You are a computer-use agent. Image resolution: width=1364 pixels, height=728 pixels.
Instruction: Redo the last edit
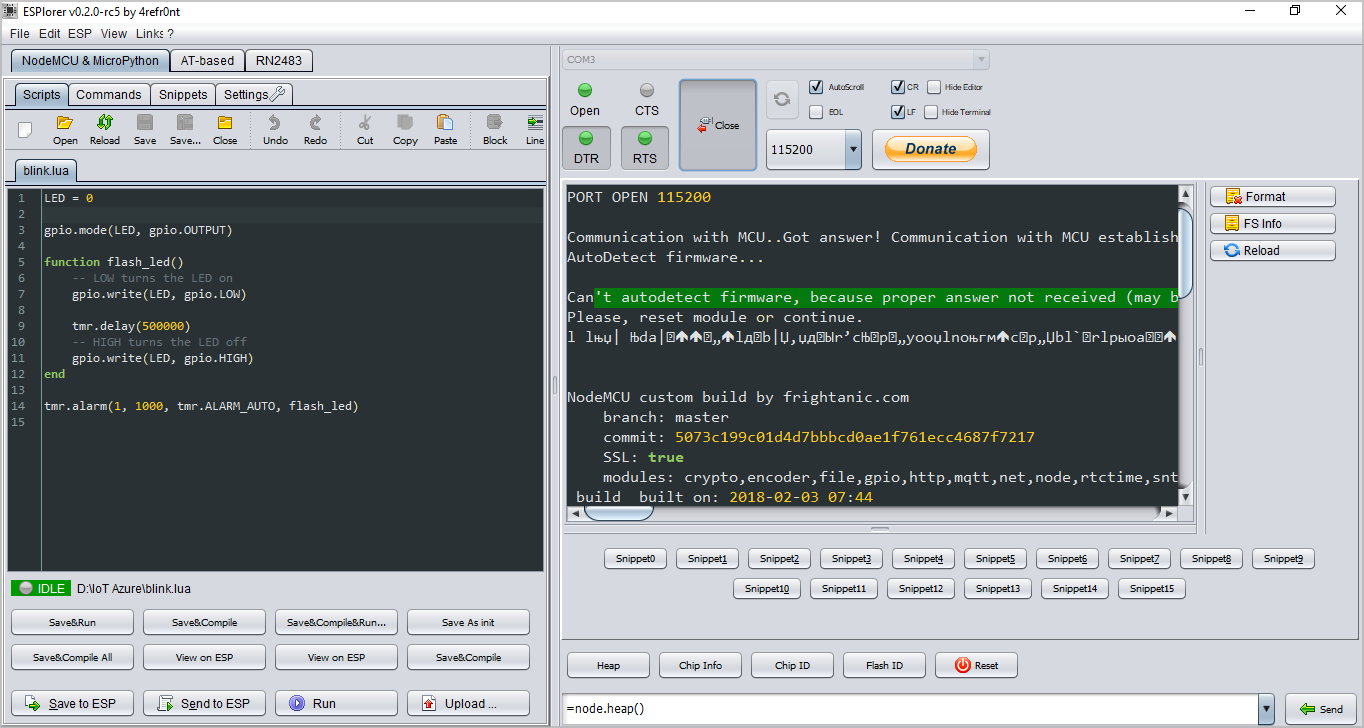314,128
